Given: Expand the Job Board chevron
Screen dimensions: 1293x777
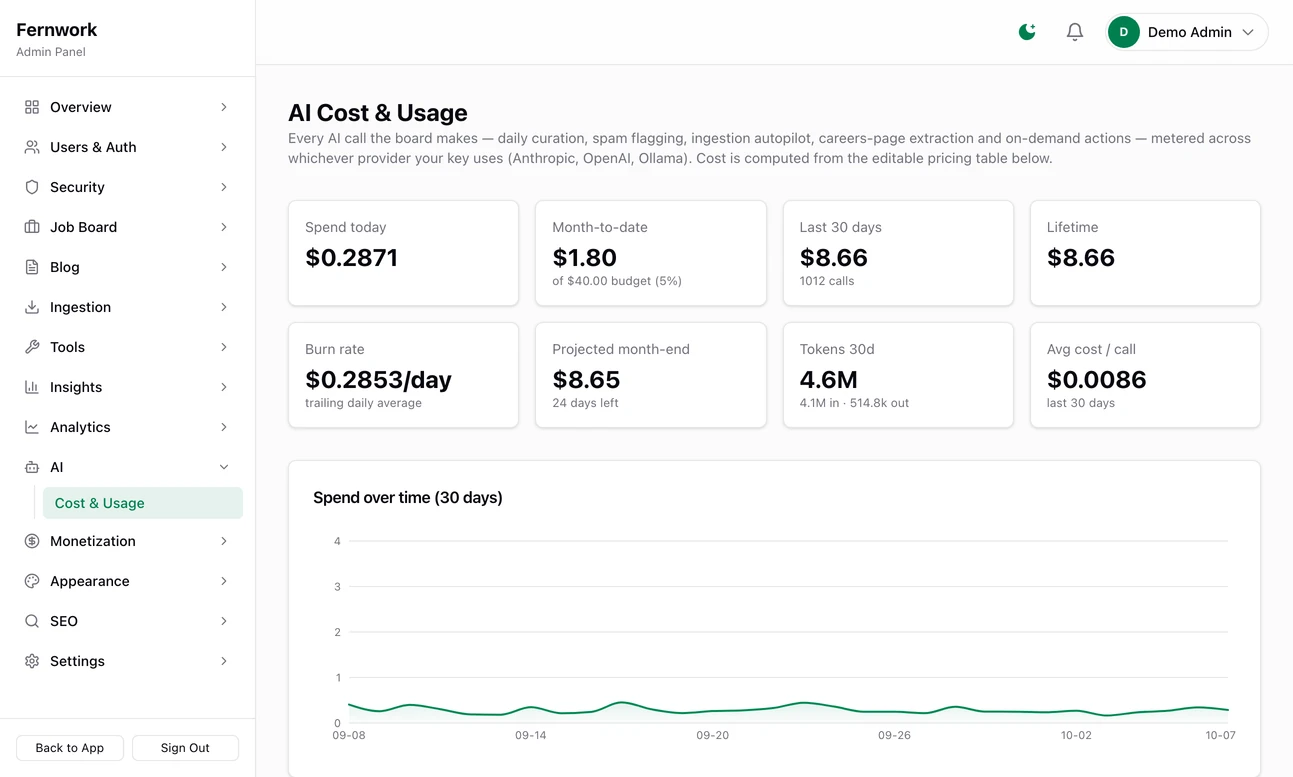Looking at the screenshot, I should 224,227.
